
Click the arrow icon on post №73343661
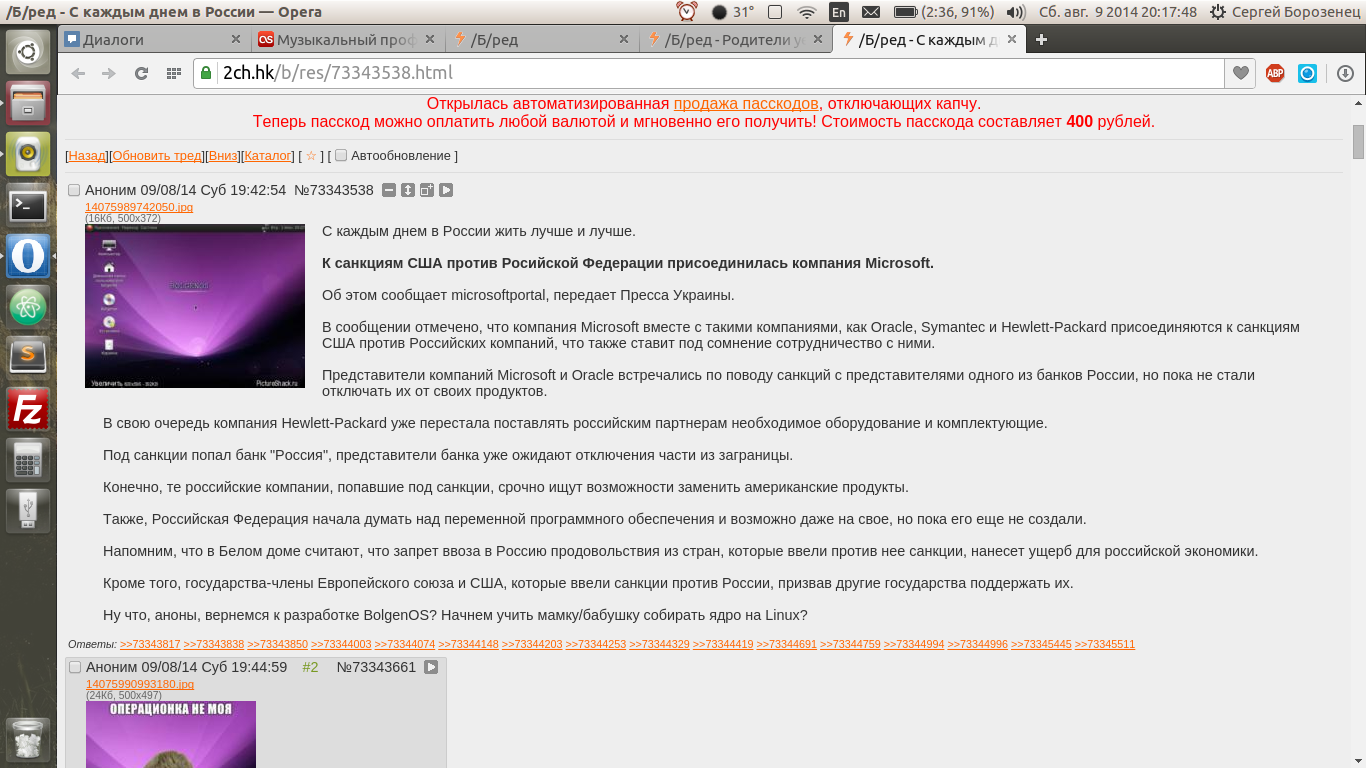pos(431,667)
